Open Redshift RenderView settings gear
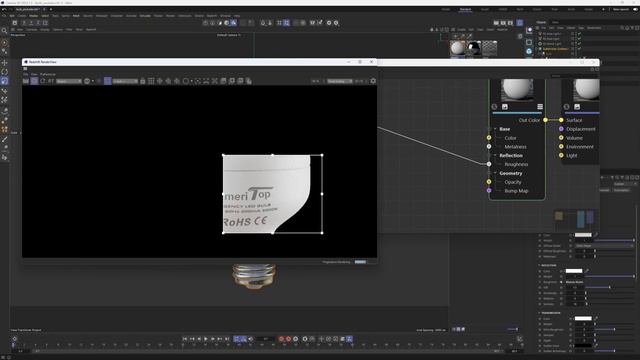This screenshot has width=640, height=360. click(373, 81)
